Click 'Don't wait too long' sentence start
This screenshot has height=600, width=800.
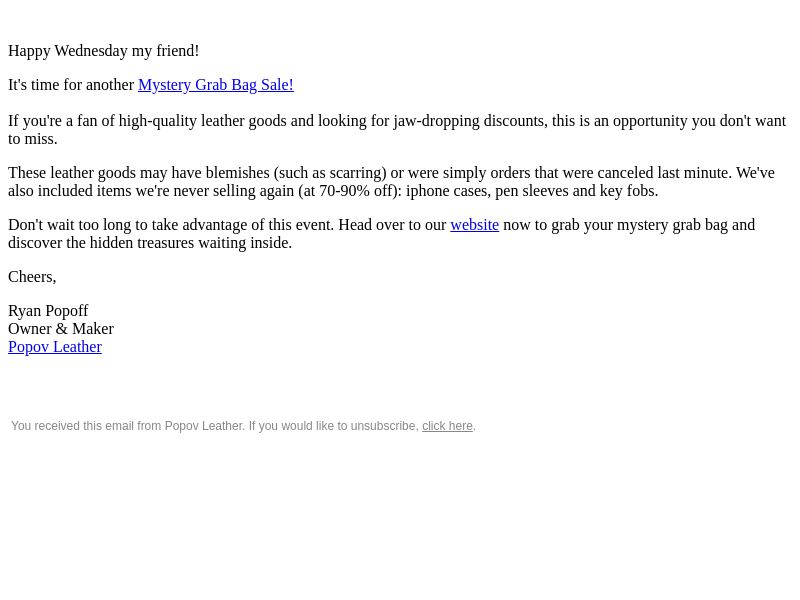coord(72,225)
